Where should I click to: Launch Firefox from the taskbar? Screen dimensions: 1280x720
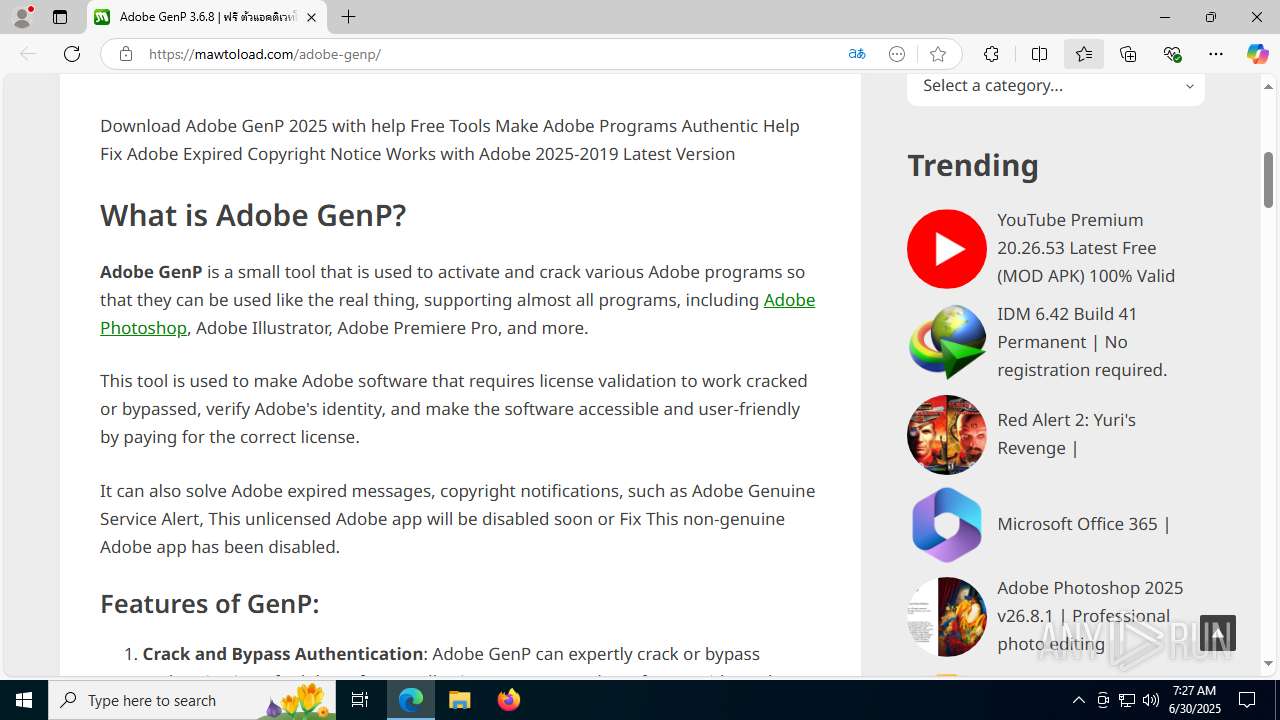[509, 700]
